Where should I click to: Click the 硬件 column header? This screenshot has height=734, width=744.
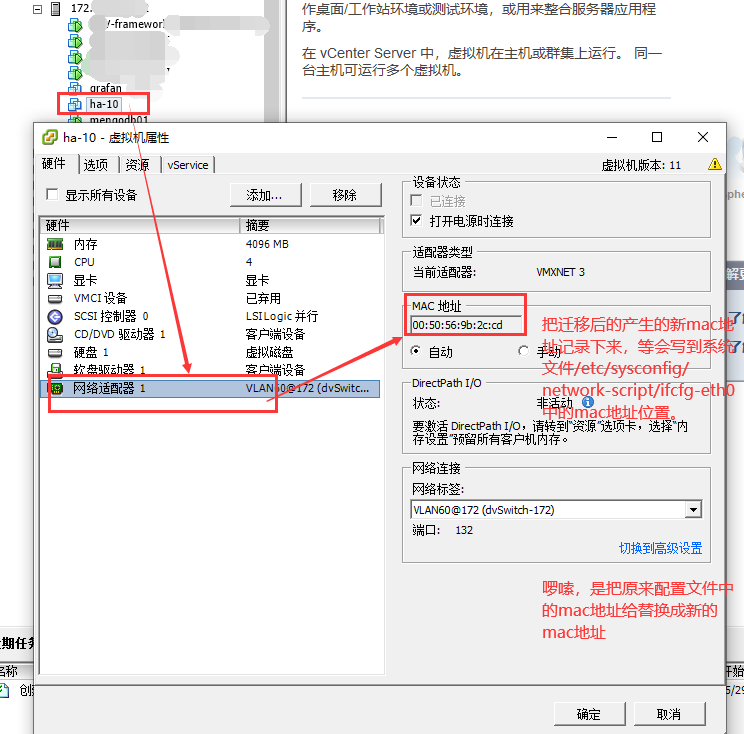tap(140, 225)
